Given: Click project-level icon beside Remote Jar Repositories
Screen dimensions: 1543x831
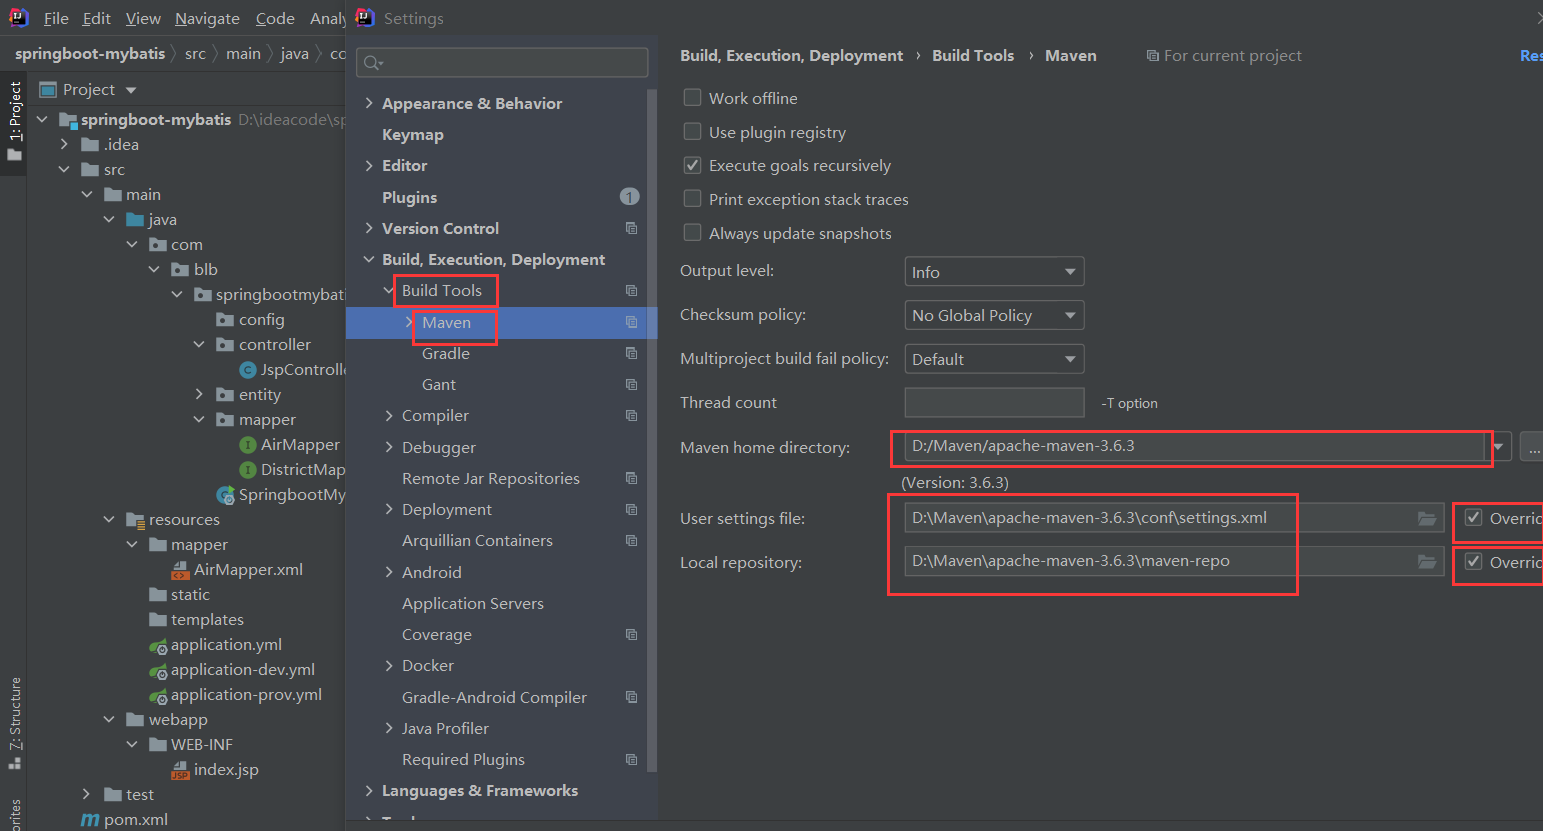Looking at the screenshot, I should point(631,478).
